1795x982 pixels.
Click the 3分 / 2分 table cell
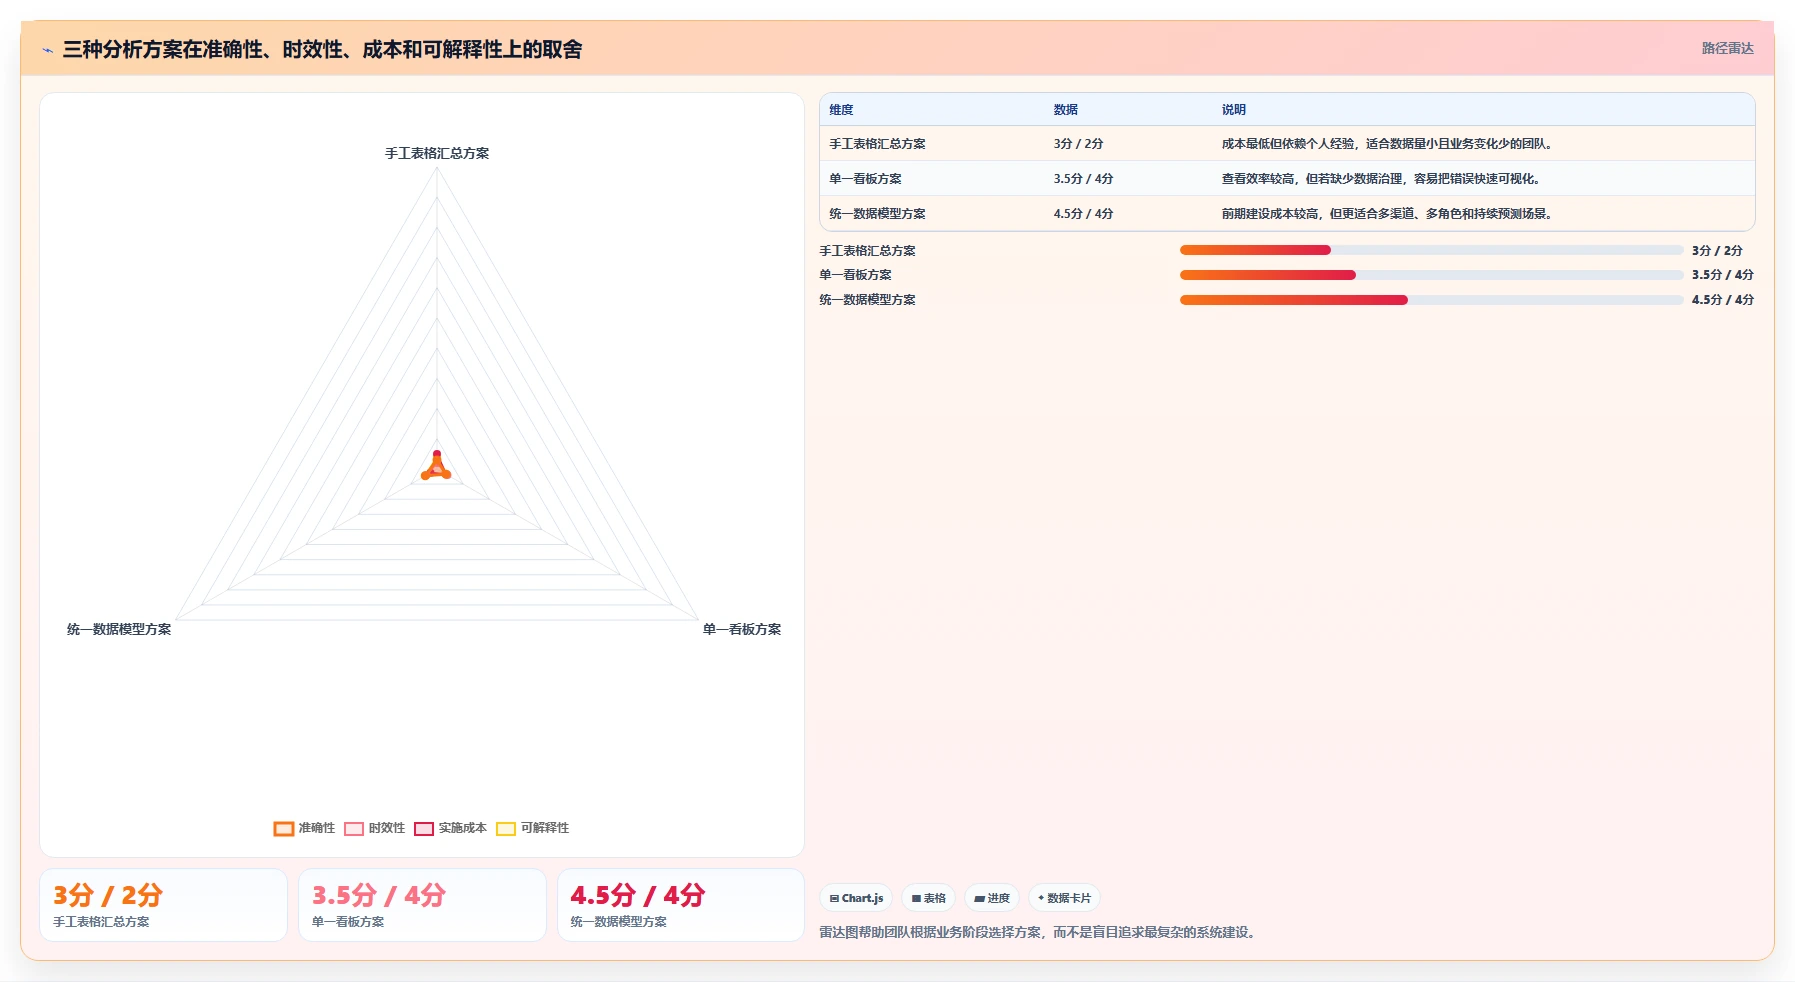point(1078,144)
